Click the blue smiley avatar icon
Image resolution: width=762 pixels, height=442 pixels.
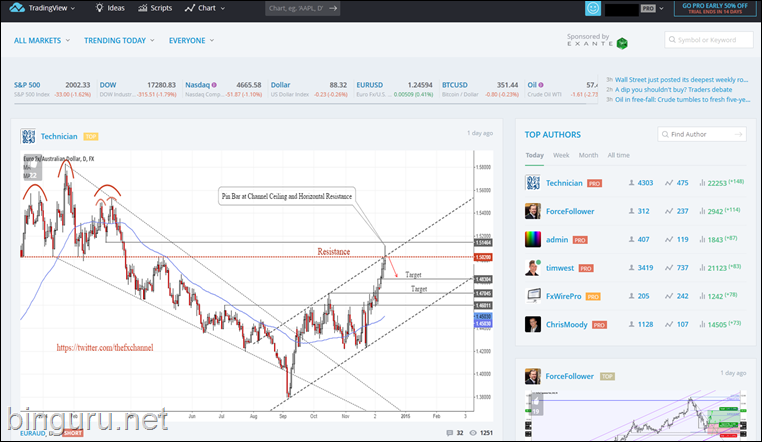(593, 8)
